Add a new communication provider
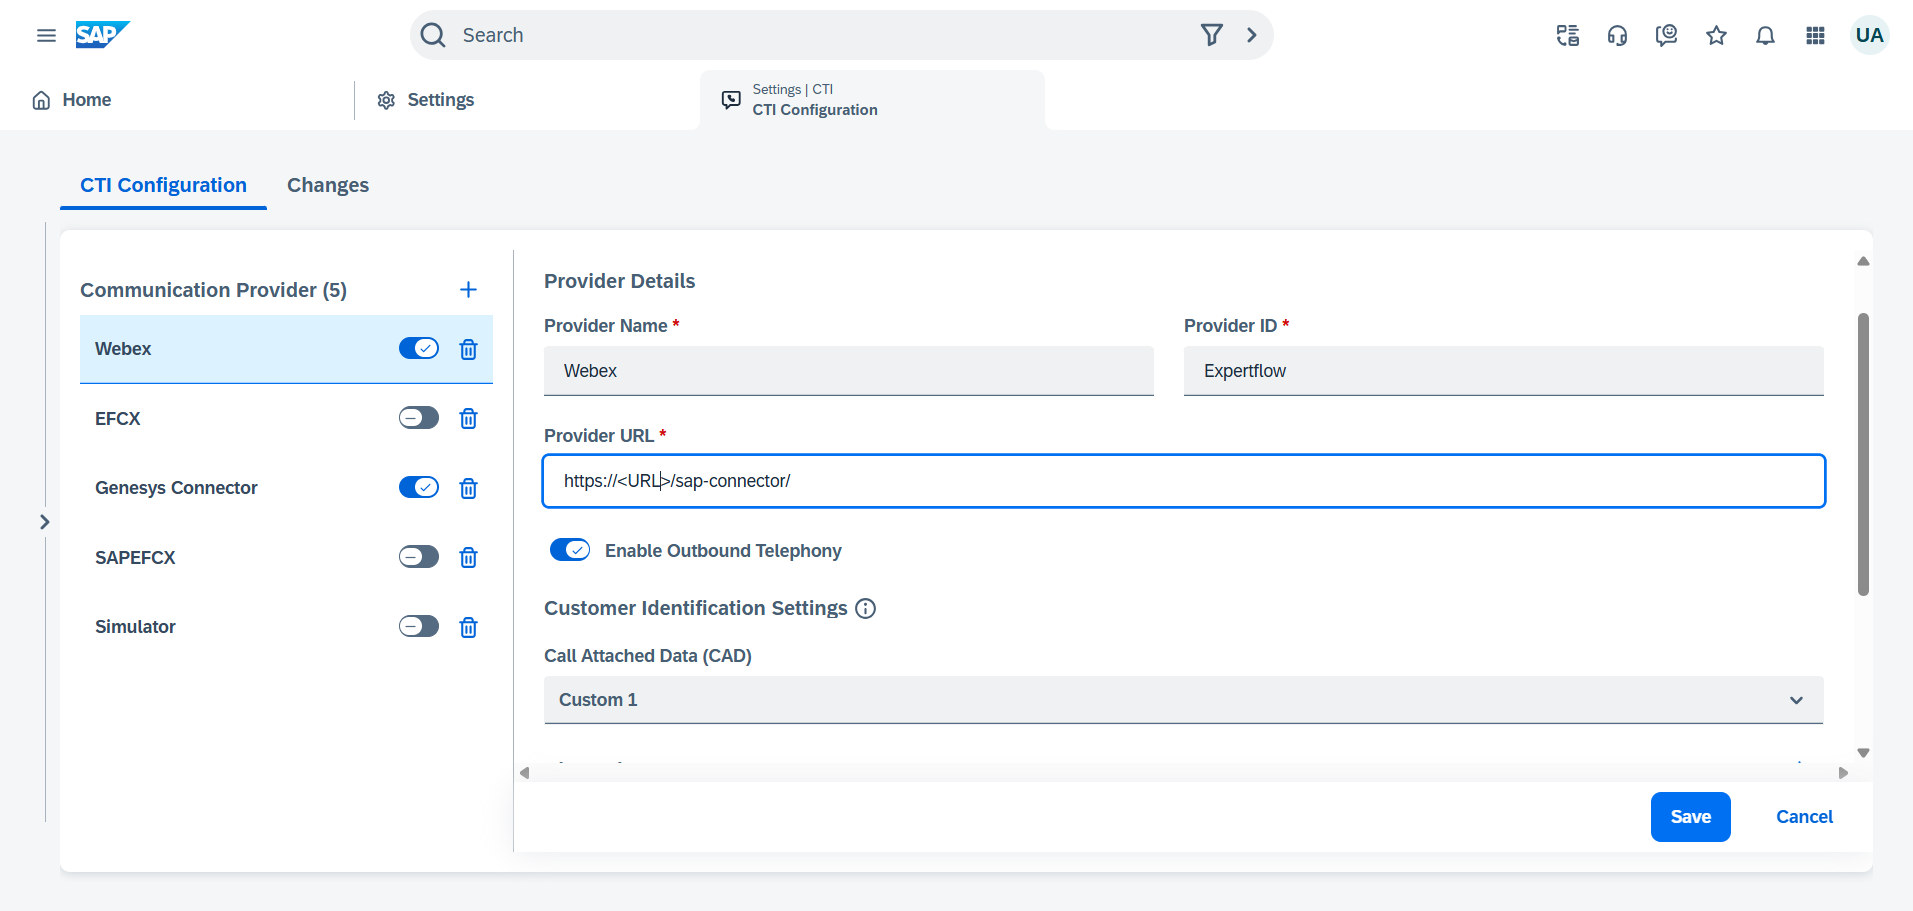Screen dimensions: 1913x911 pyautogui.click(x=468, y=290)
